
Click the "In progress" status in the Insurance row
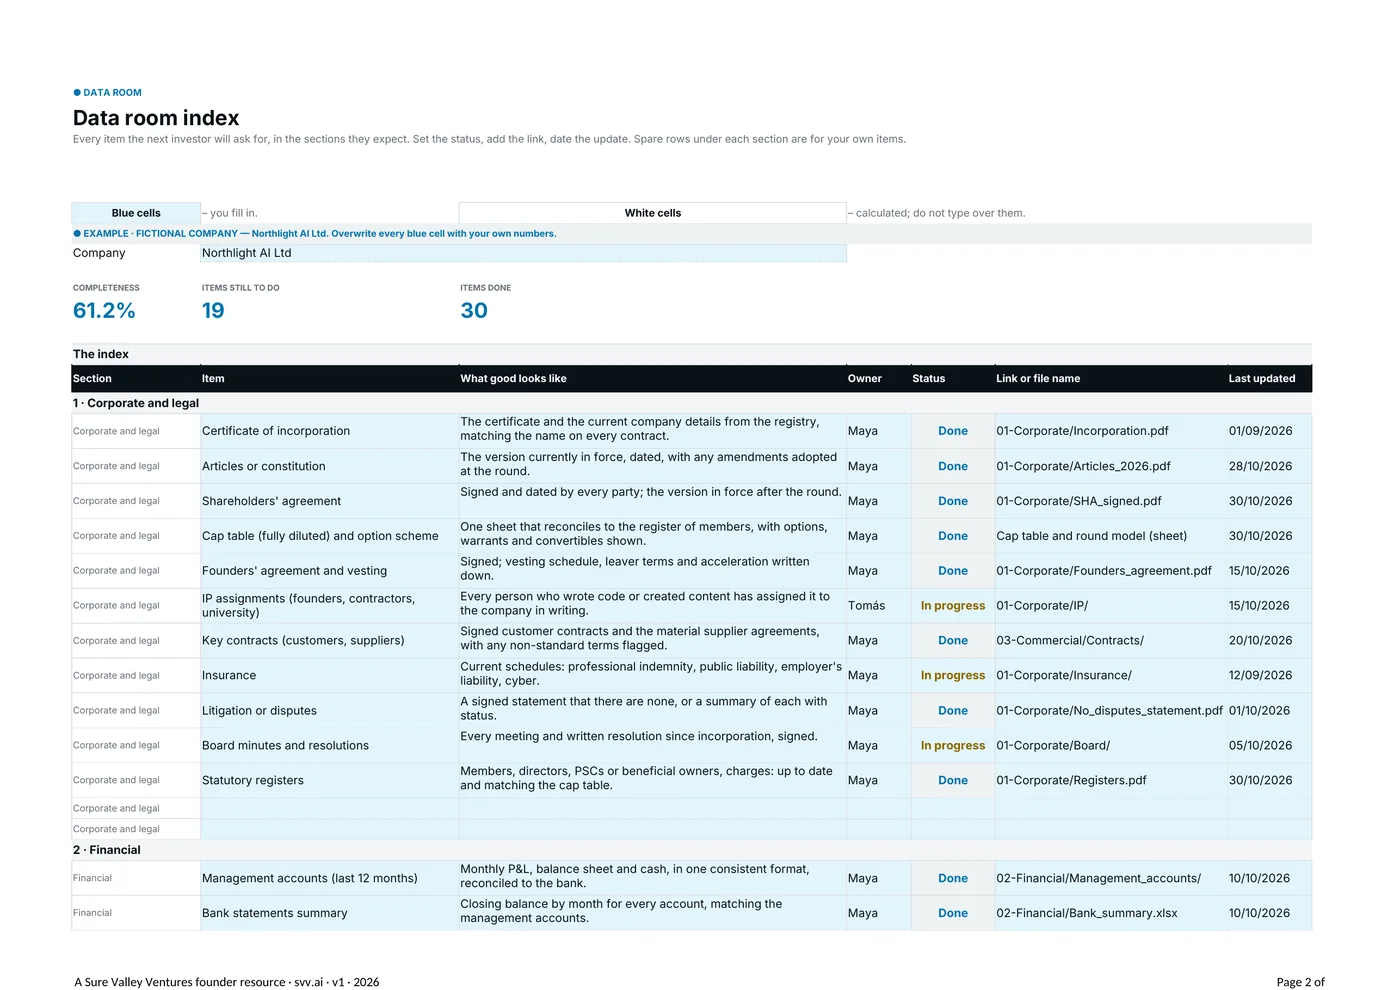tap(953, 676)
